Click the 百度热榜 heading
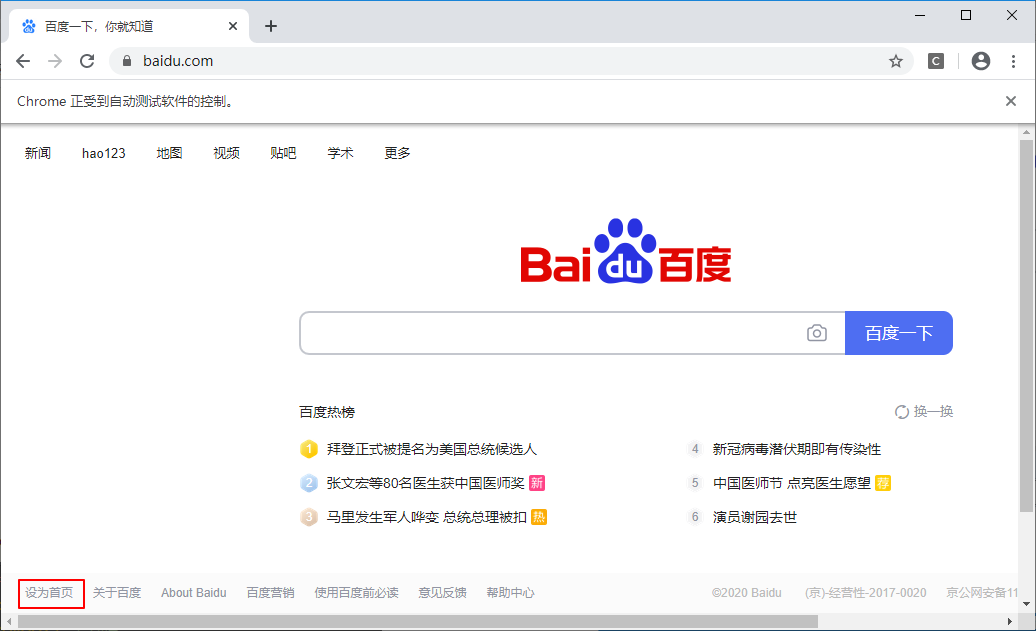The image size is (1036, 631). point(327,412)
